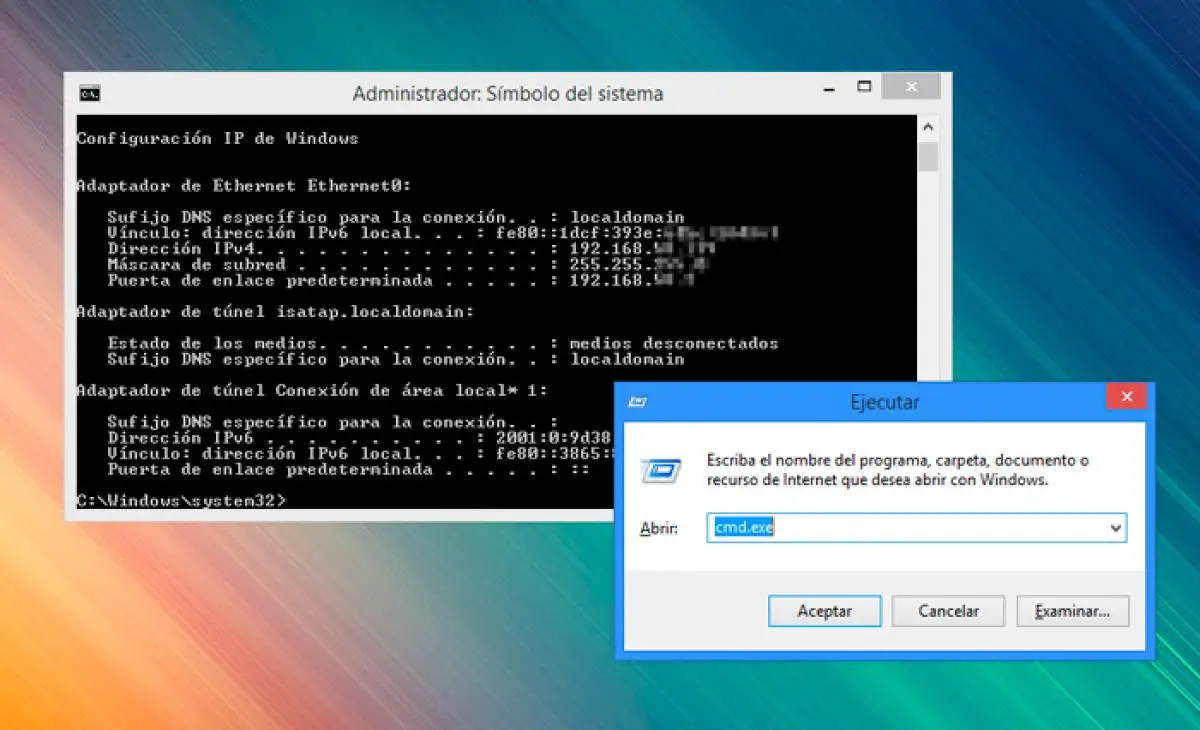This screenshot has width=1200, height=730.
Task: Click the Ejecutar title bar icon
Action: (636, 402)
